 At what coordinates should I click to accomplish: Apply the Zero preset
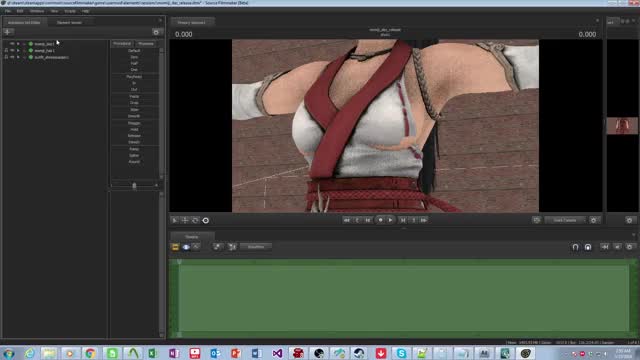(134, 57)
